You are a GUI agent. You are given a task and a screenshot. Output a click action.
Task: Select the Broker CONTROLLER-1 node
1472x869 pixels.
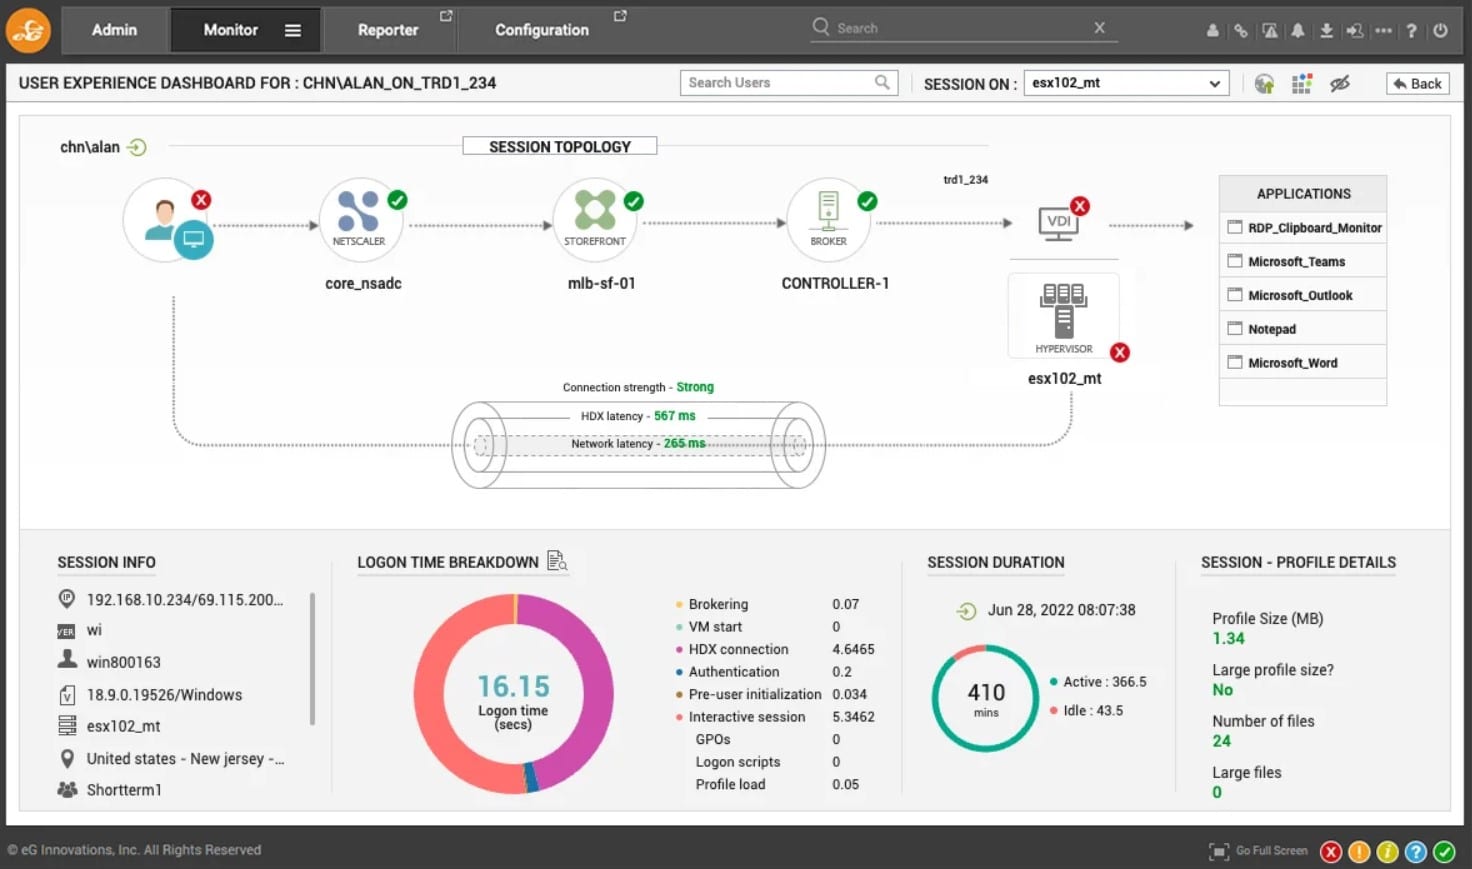click(x=829, y=220)
